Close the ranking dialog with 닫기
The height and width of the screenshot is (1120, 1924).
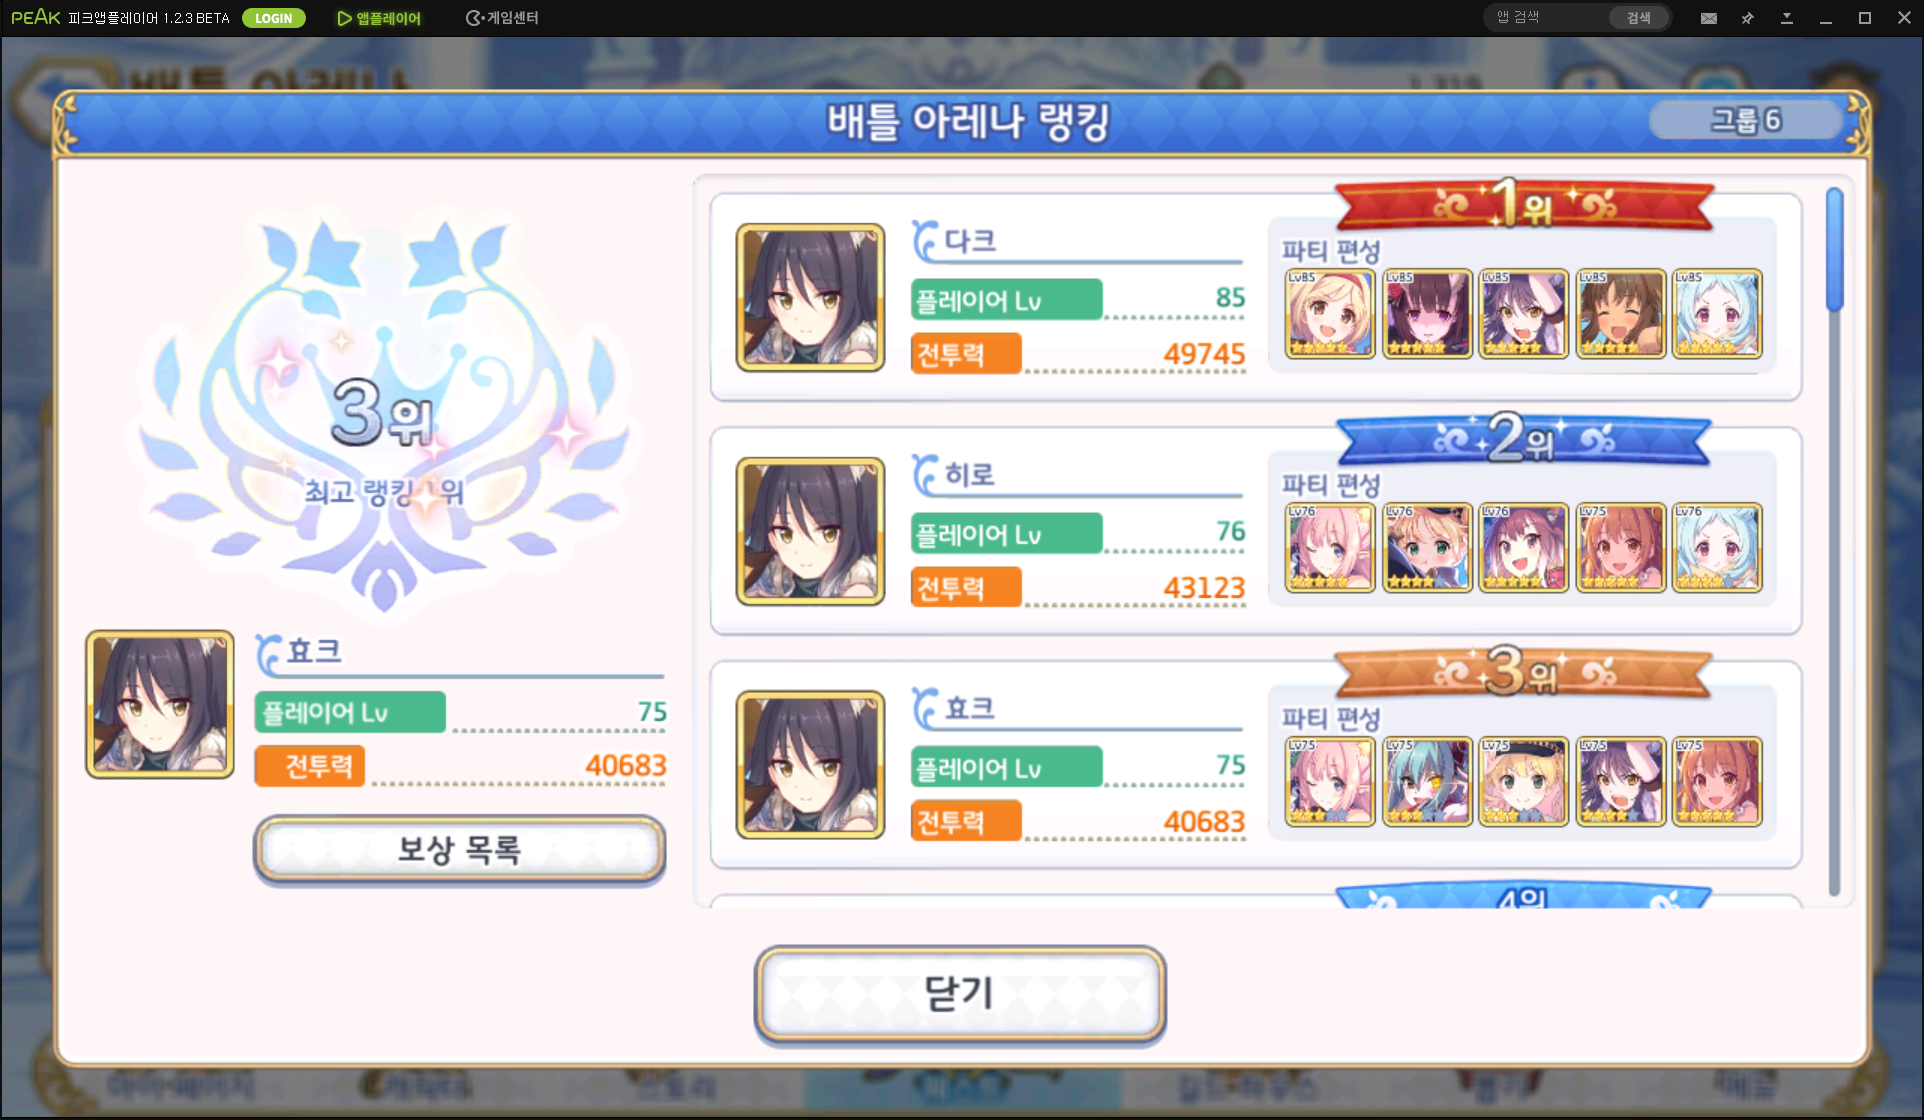point(960,994)
